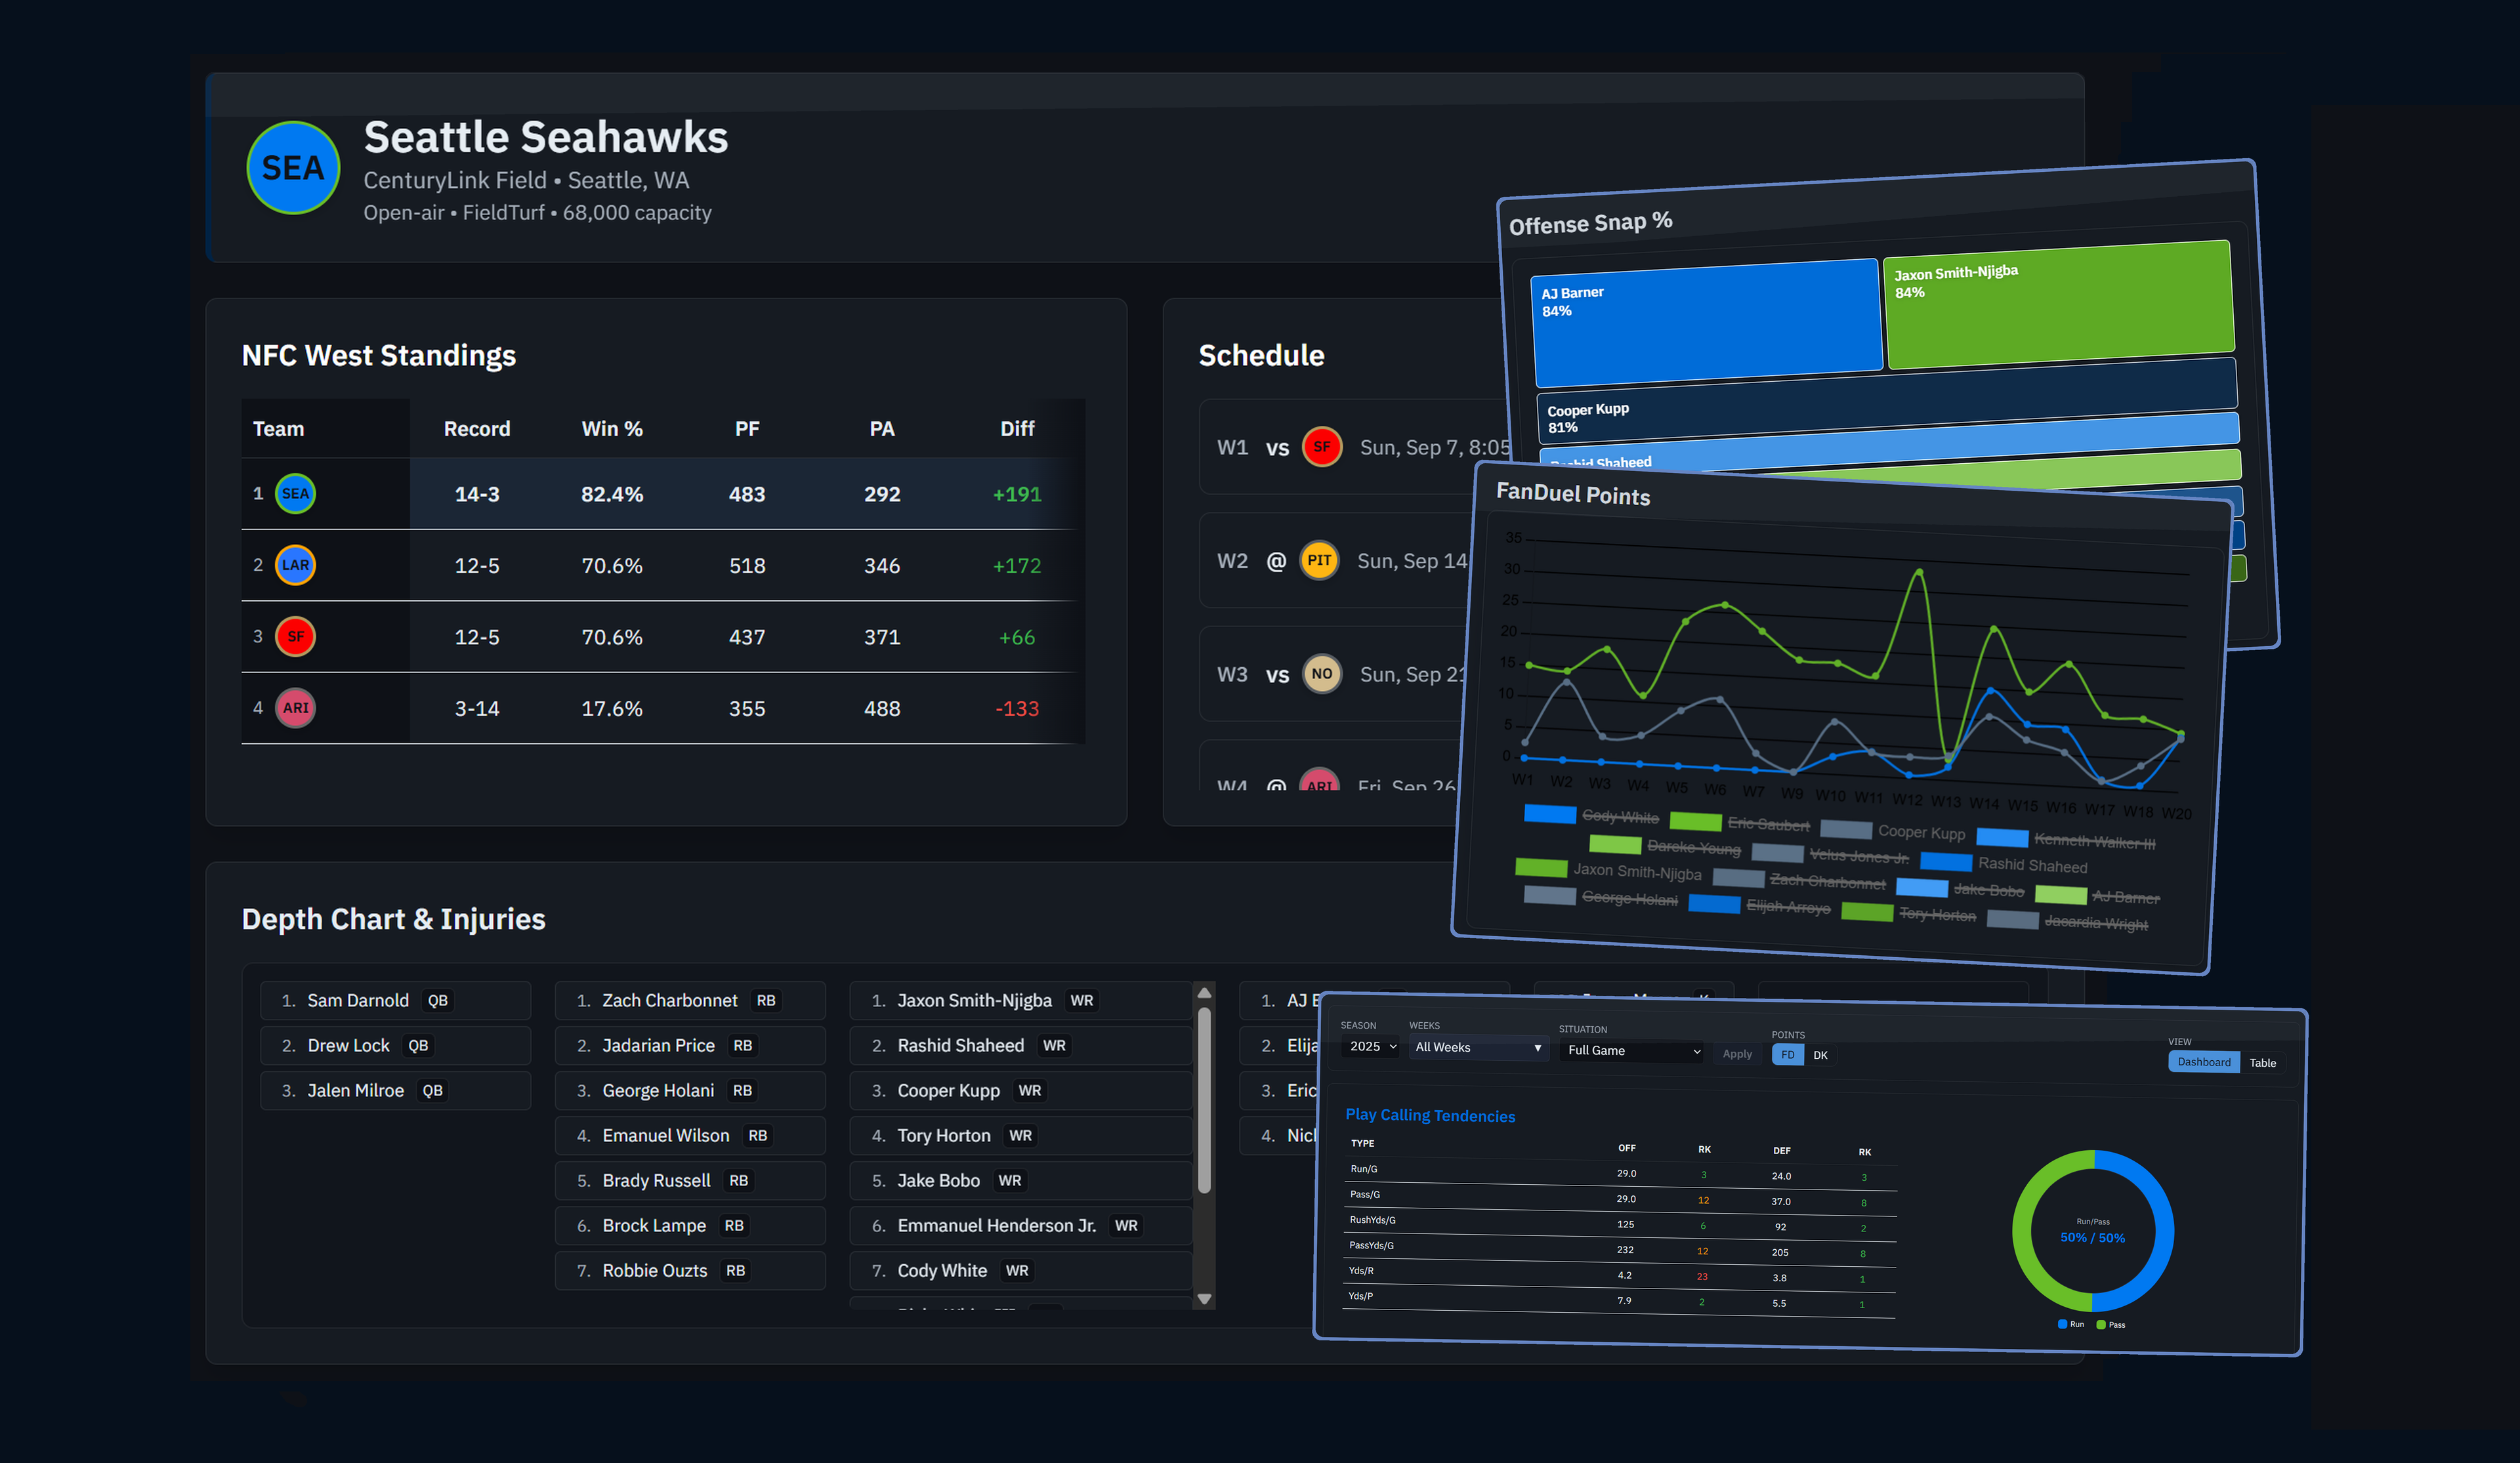This screenshot has width=2520, height=1463.
Task: Toggle Tory Horton series in FanDuel legend
Action: click(1908, 913)
